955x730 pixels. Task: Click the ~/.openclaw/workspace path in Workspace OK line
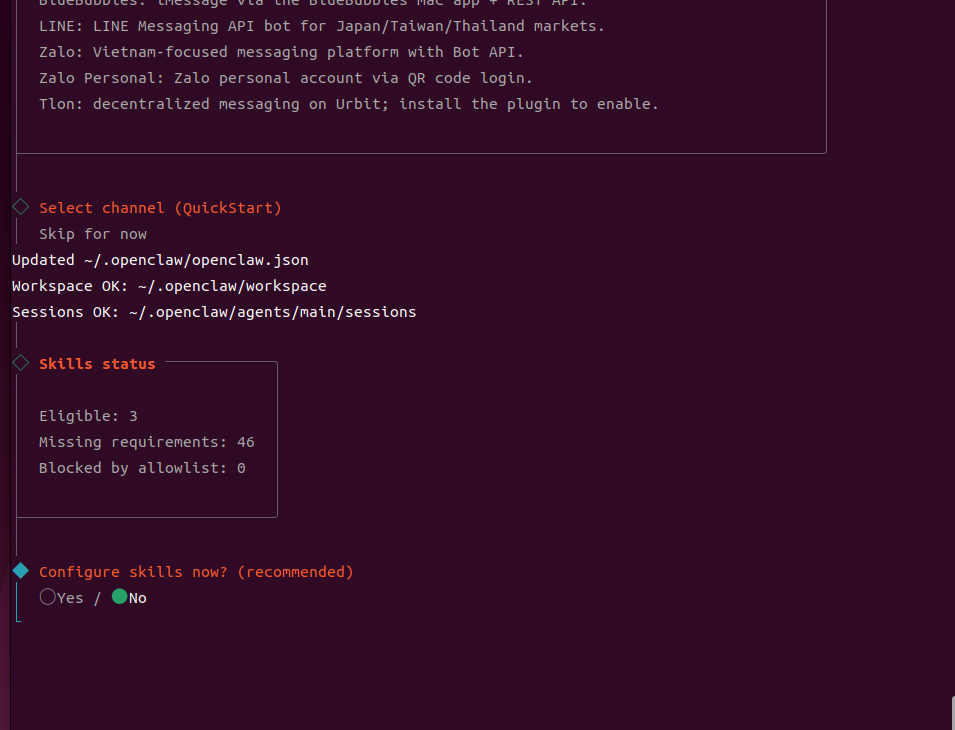click(232, 286)
